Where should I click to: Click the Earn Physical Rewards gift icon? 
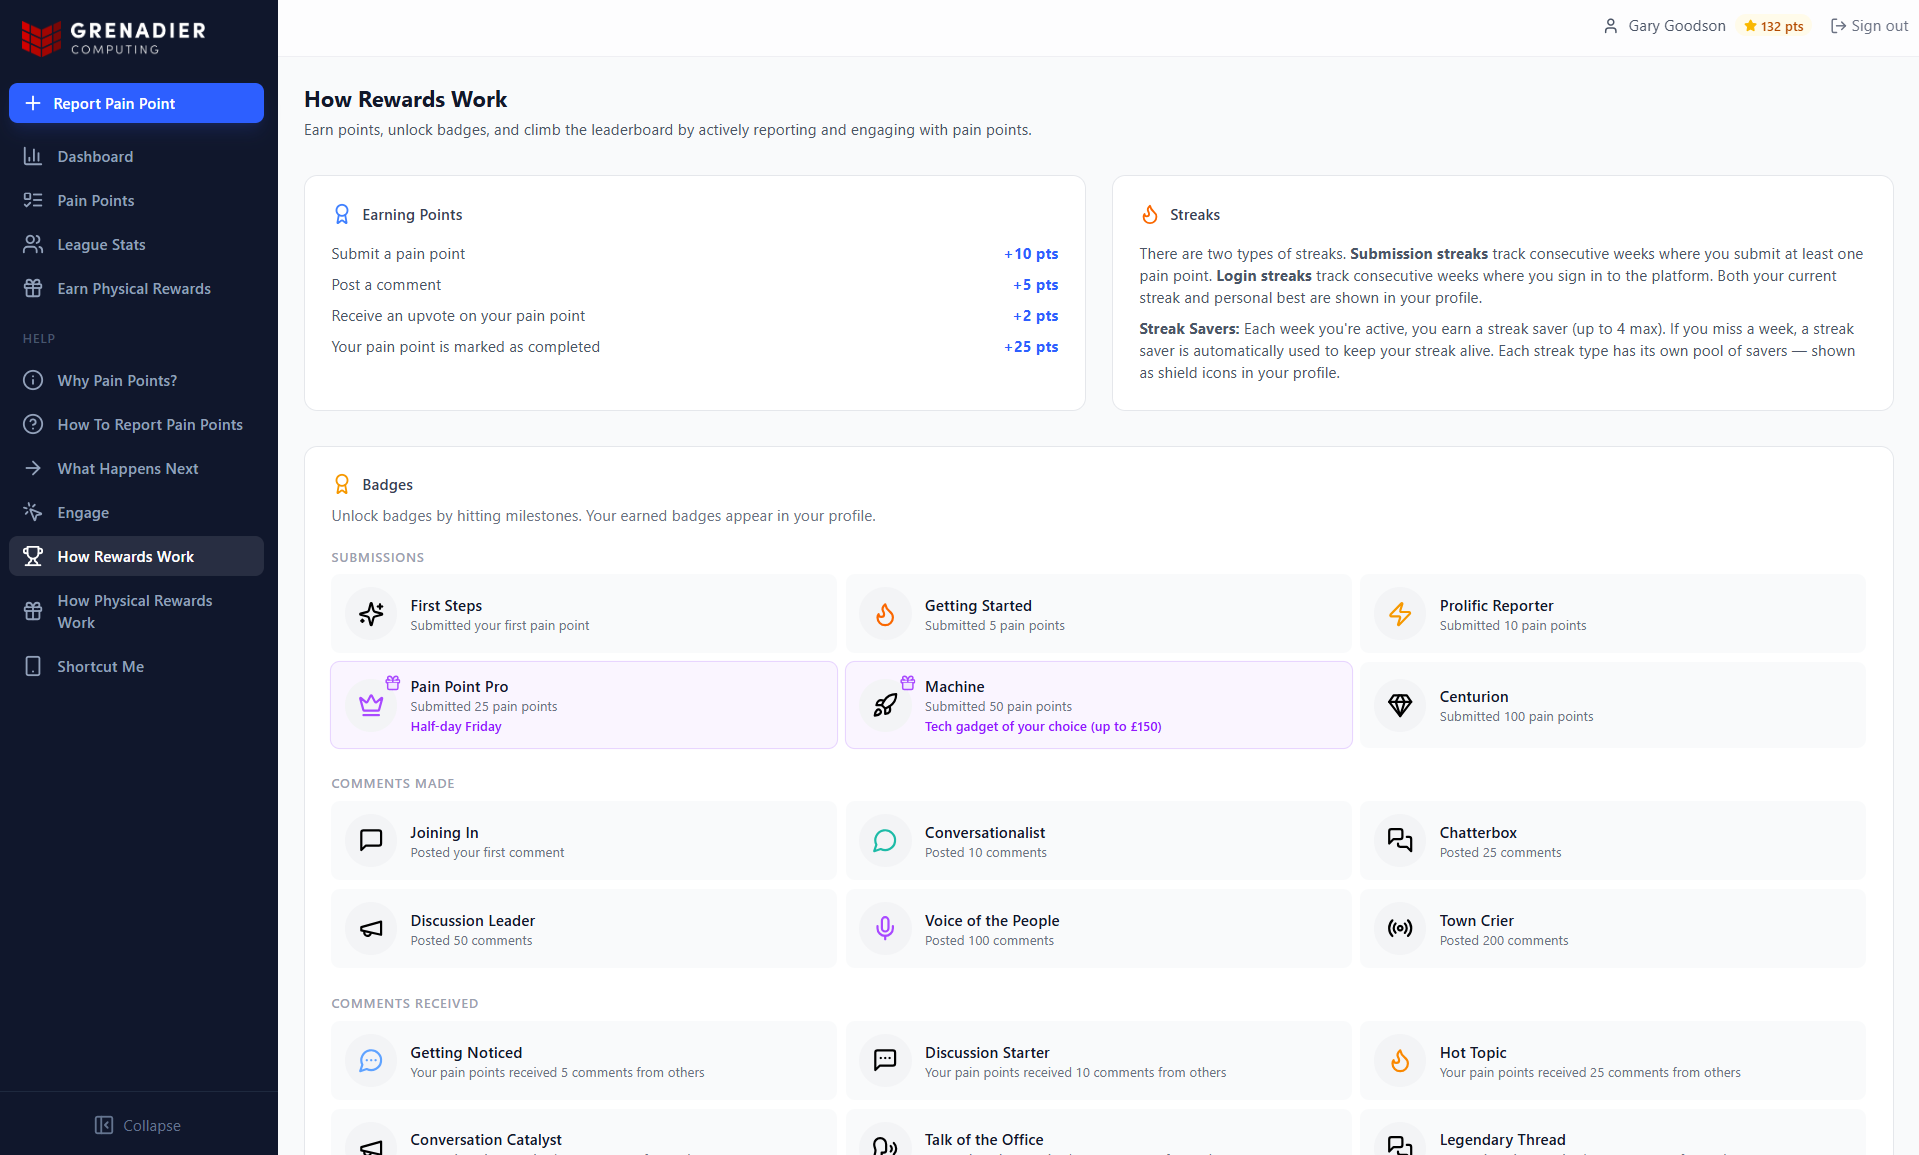tap(33, 288)
